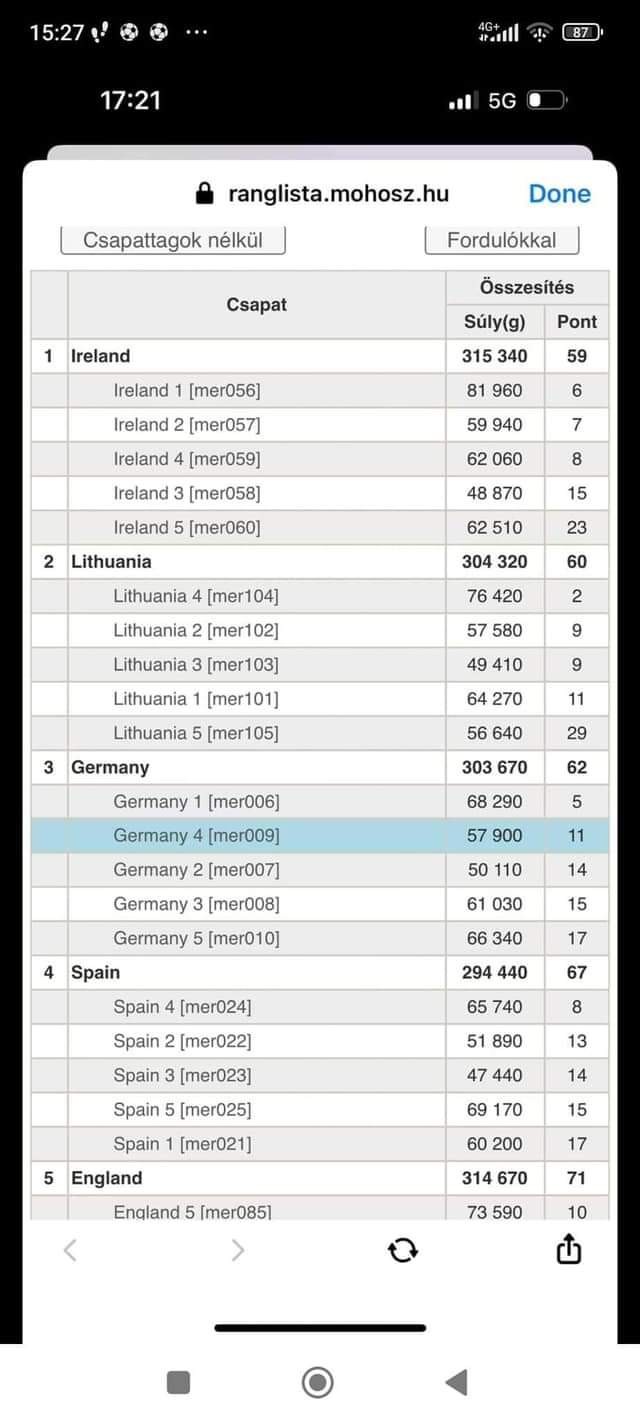Select the Germany team row
The height and width of the screenshot is (1421, 640).
coord(320,768)
